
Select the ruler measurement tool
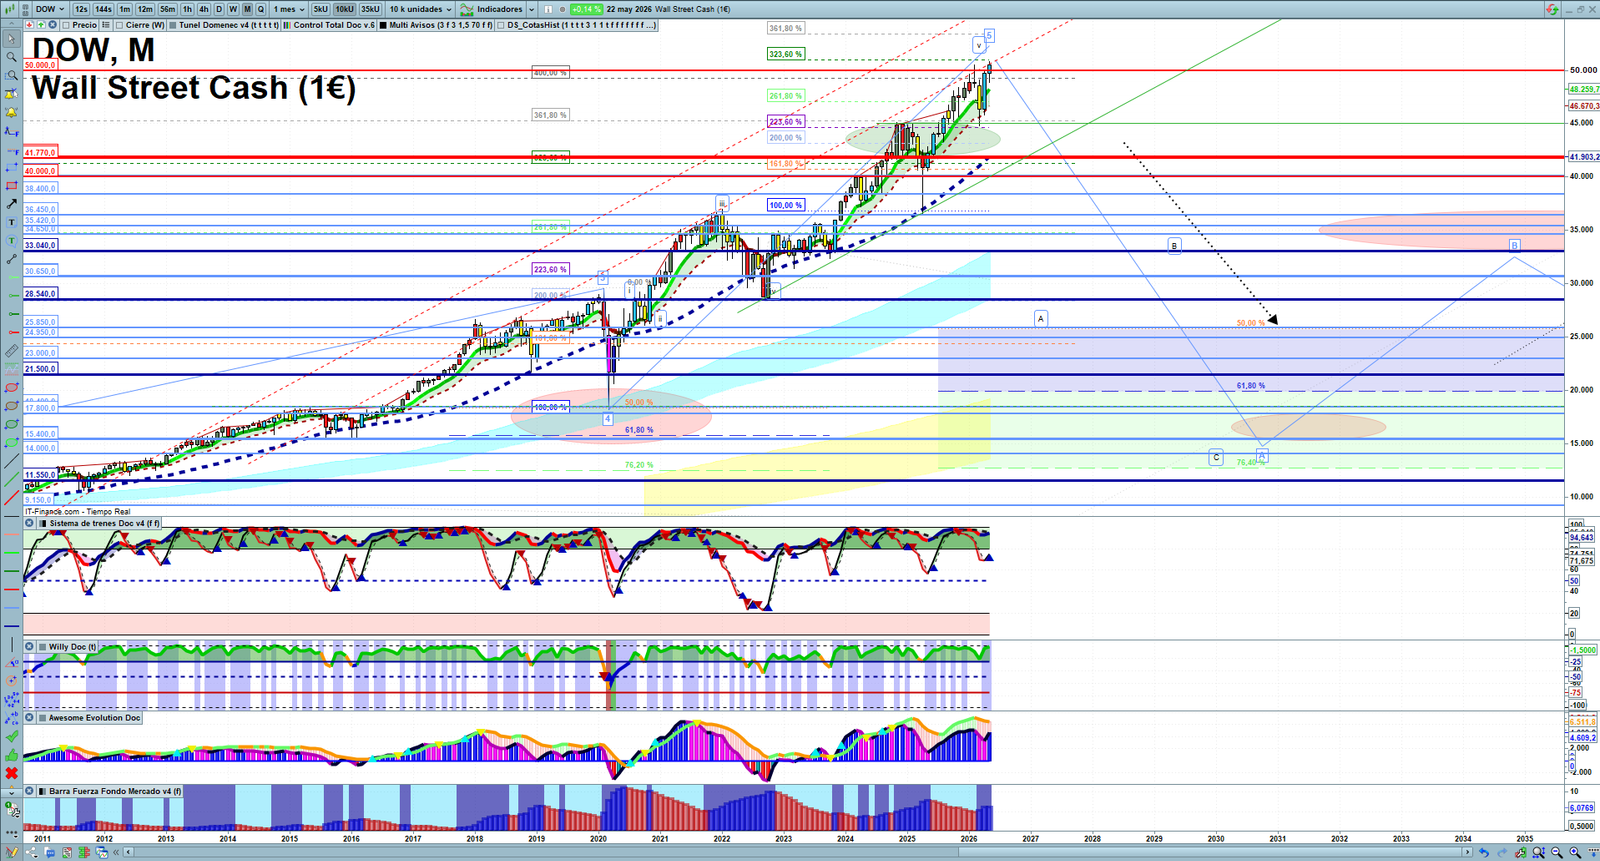11,351
